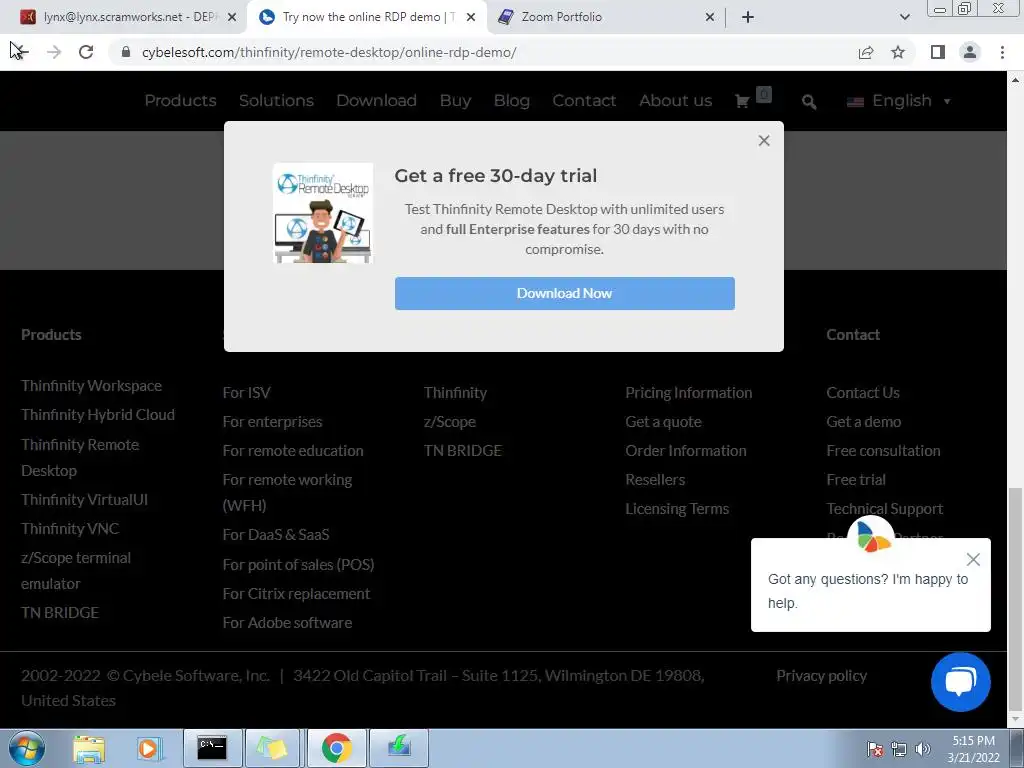Open the live chat bubble button
Screen dimensions: 1024x768
(x=961, y=682)
